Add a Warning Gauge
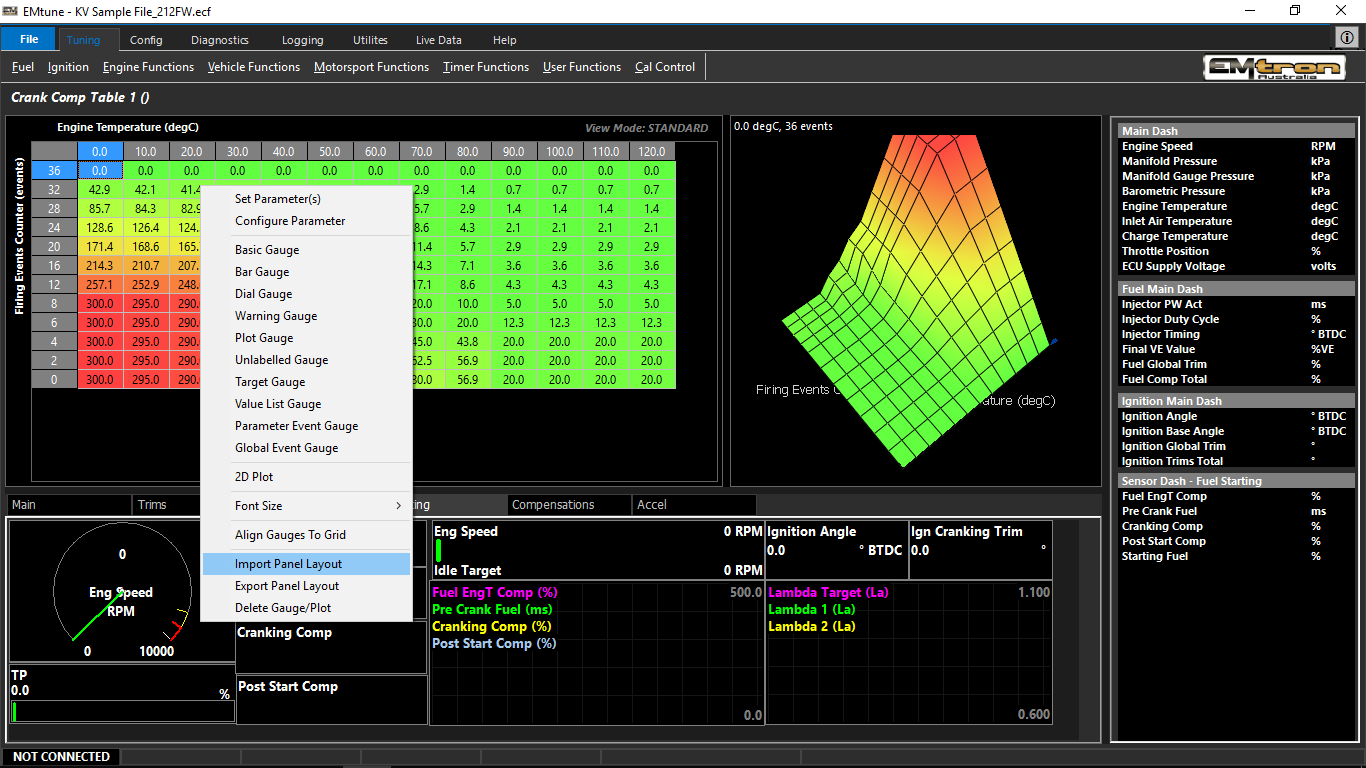This screenshot has height=768, width=1366. 307,316
